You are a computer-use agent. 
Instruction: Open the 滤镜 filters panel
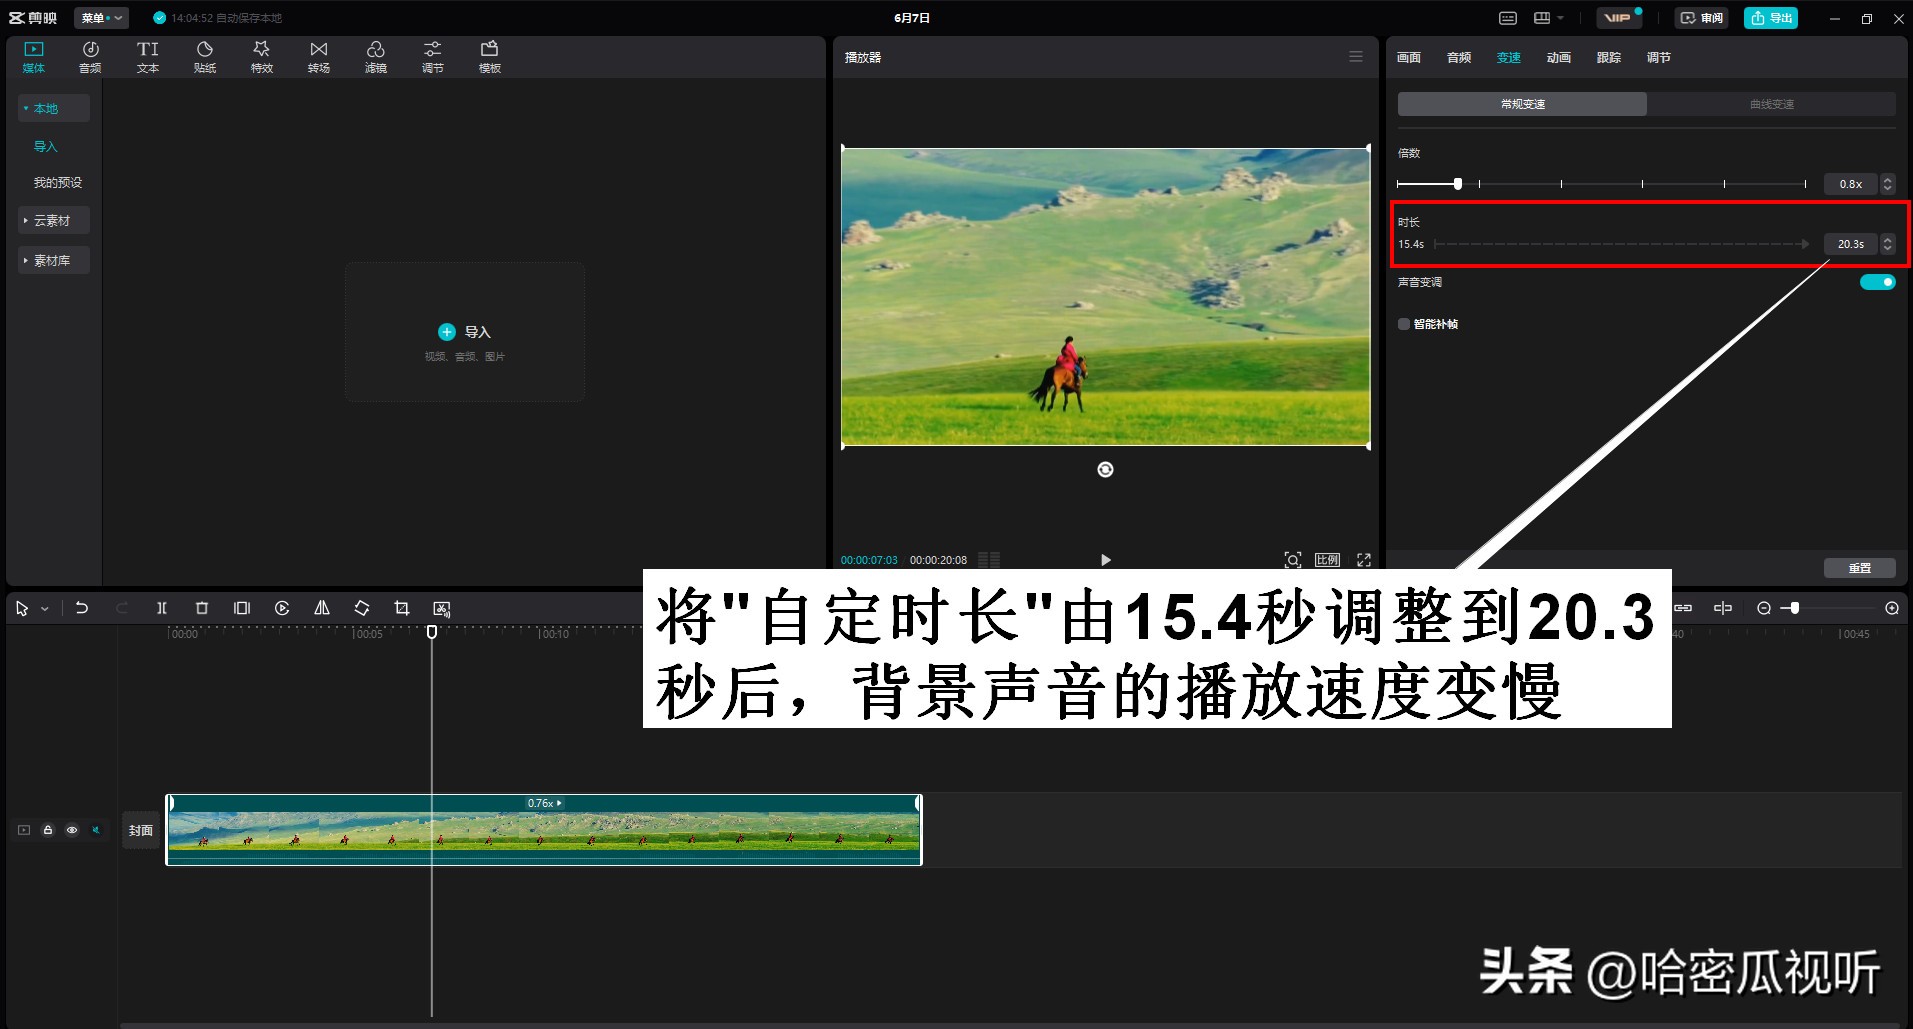(376, 55)
